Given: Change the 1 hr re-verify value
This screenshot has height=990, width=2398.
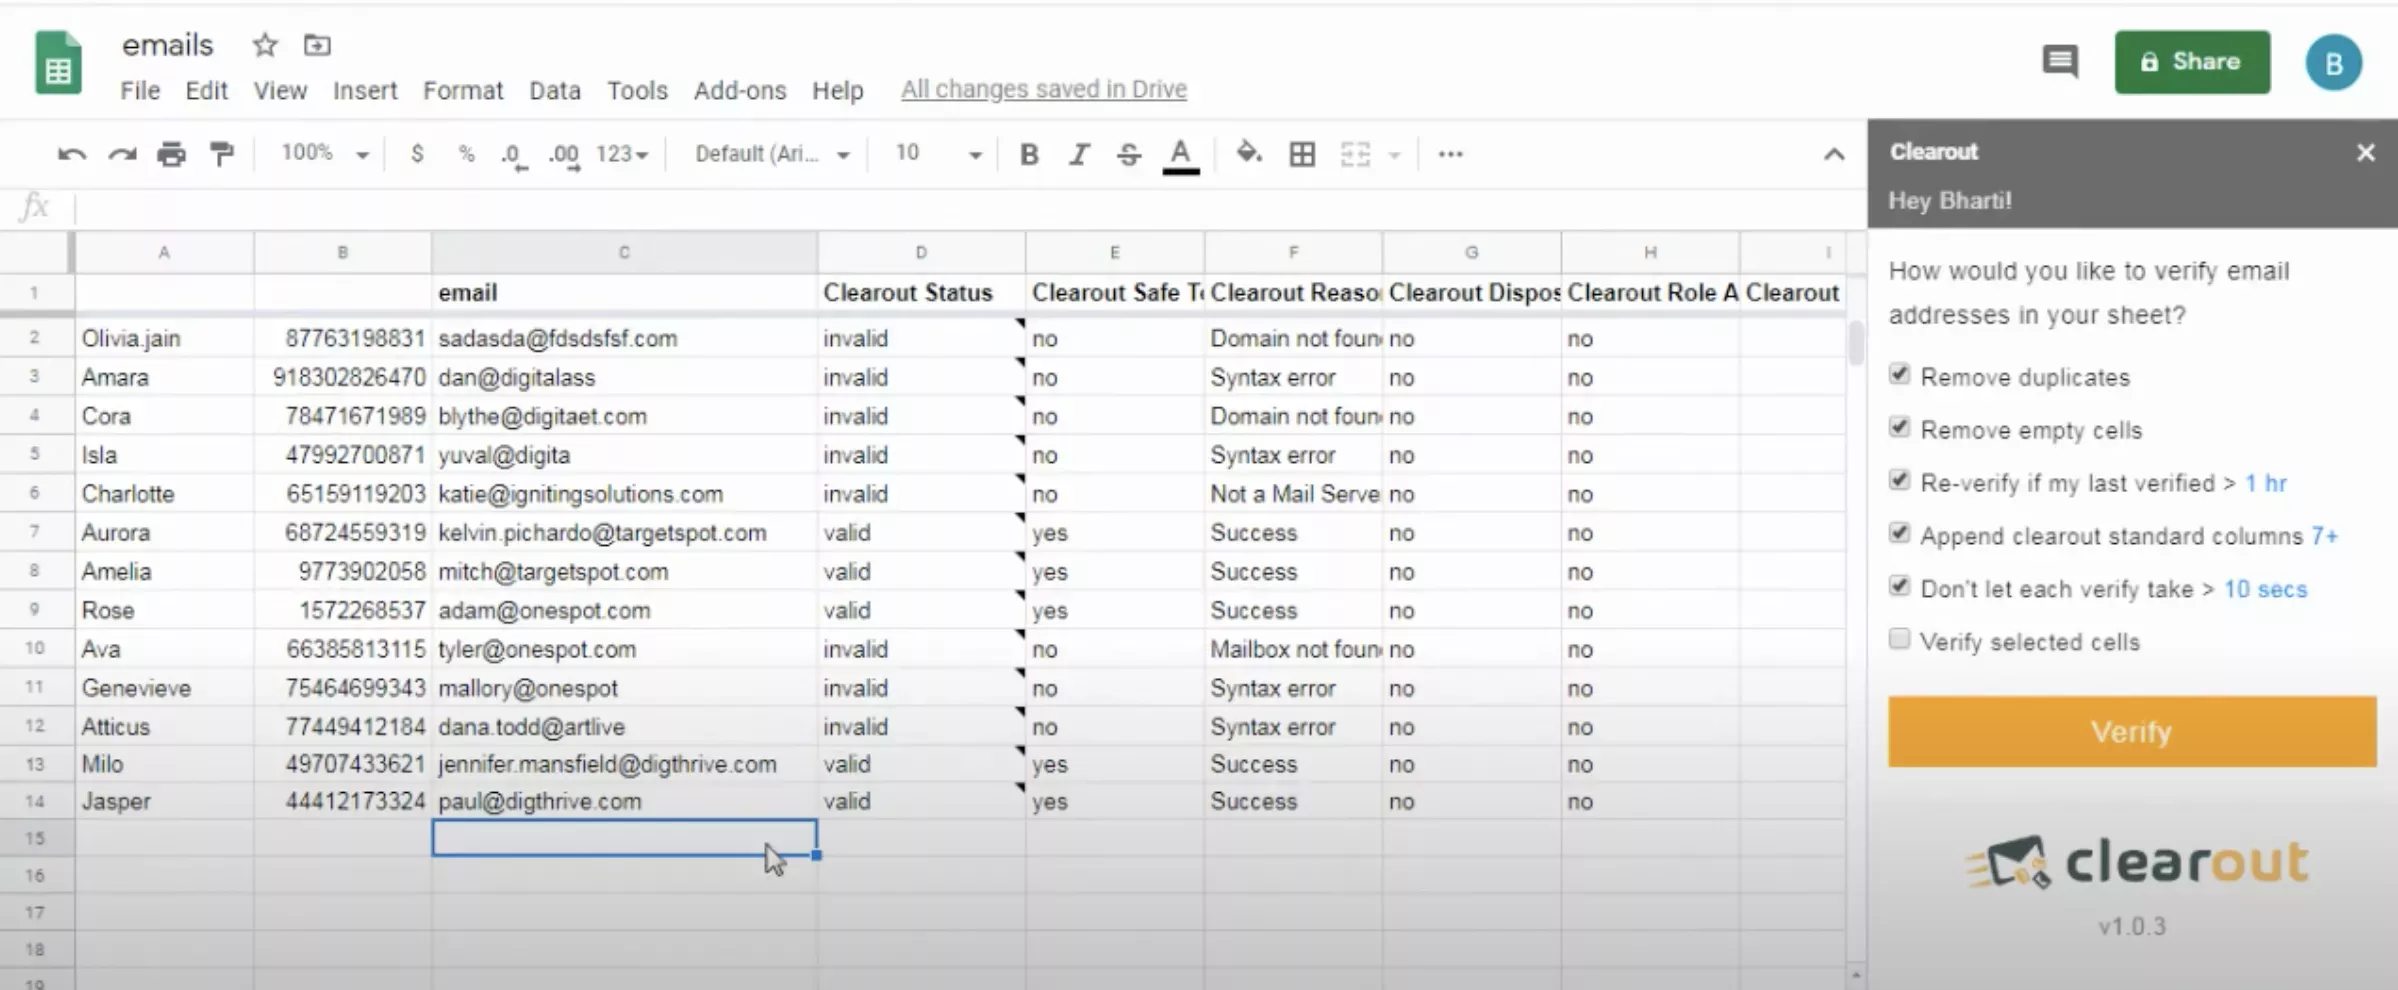Looking at the screenshot, I should click(2266, 483).
